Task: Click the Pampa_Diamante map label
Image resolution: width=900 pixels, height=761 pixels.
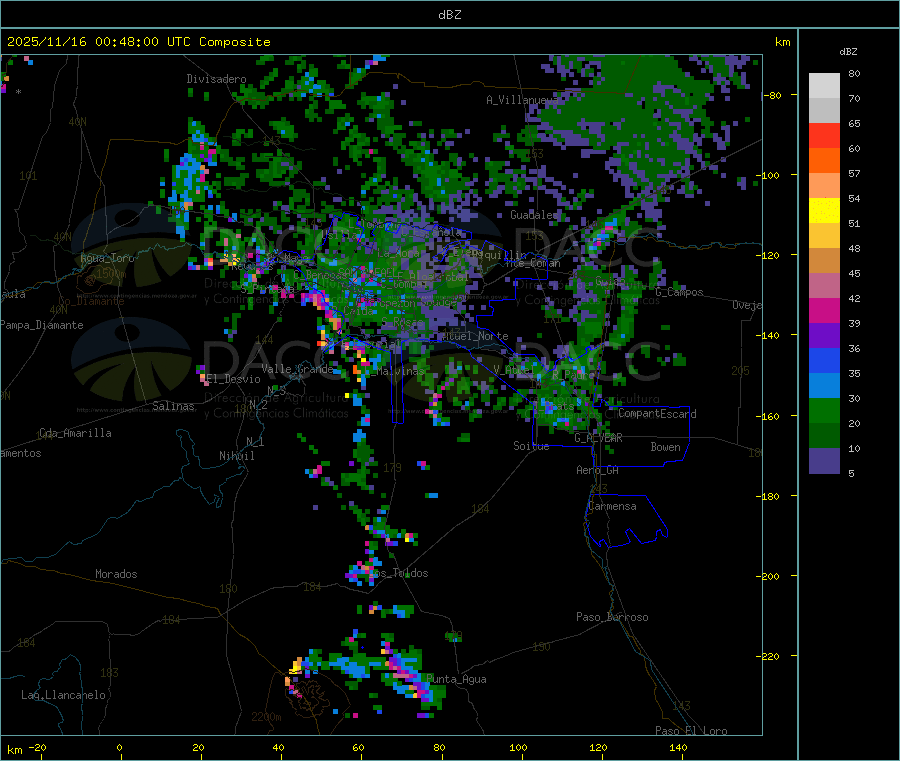Action: (41, 325)
